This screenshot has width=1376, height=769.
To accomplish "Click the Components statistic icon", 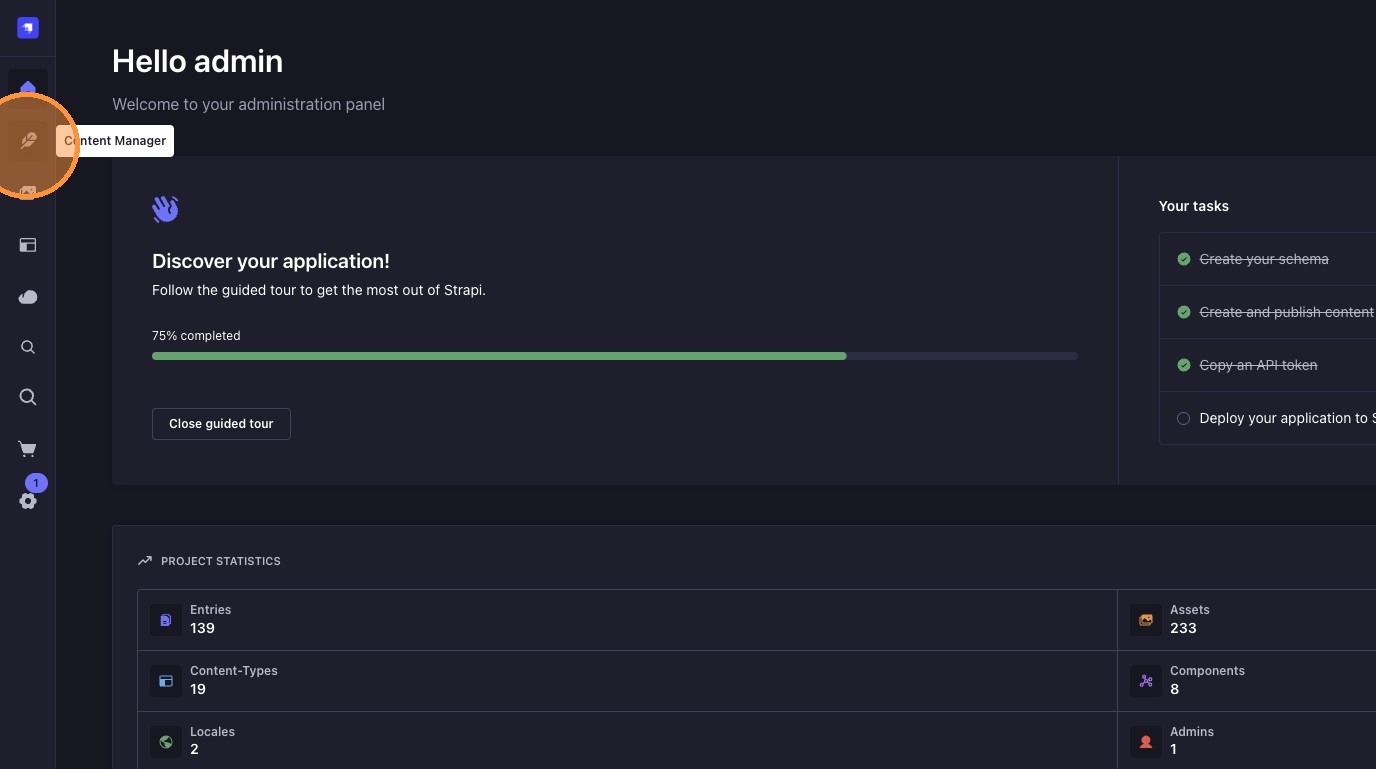I will click(x=1146, y=681).
